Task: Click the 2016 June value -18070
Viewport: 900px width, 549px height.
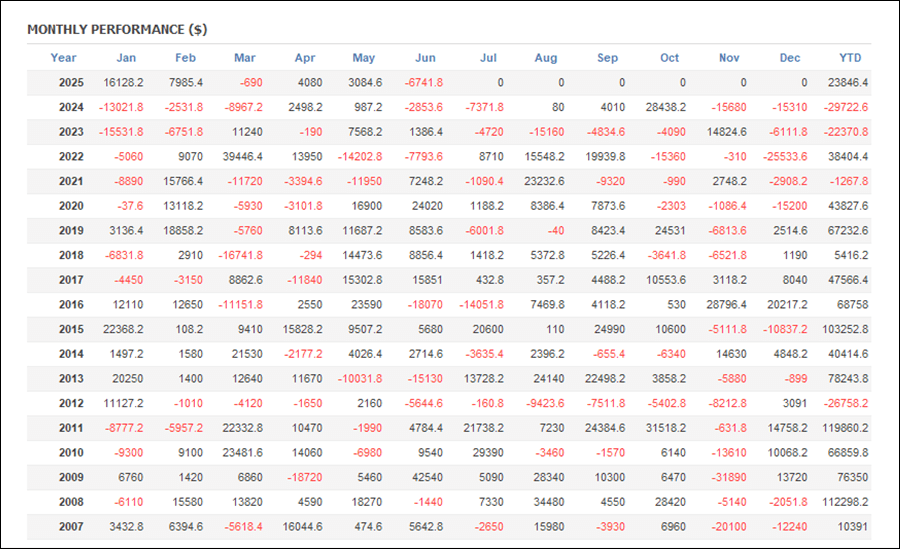Action: 425,305
